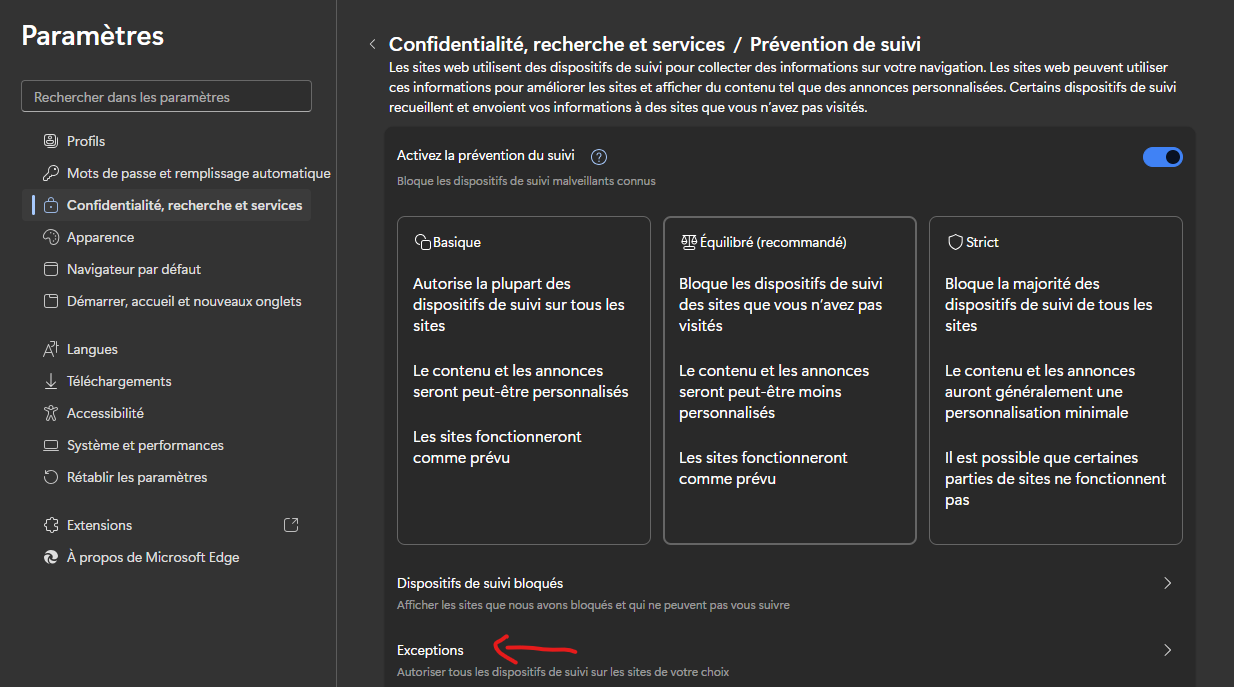1234x687 pixels.
Task: Disable the tracking prevention toggle
Action: (1162, 157)
